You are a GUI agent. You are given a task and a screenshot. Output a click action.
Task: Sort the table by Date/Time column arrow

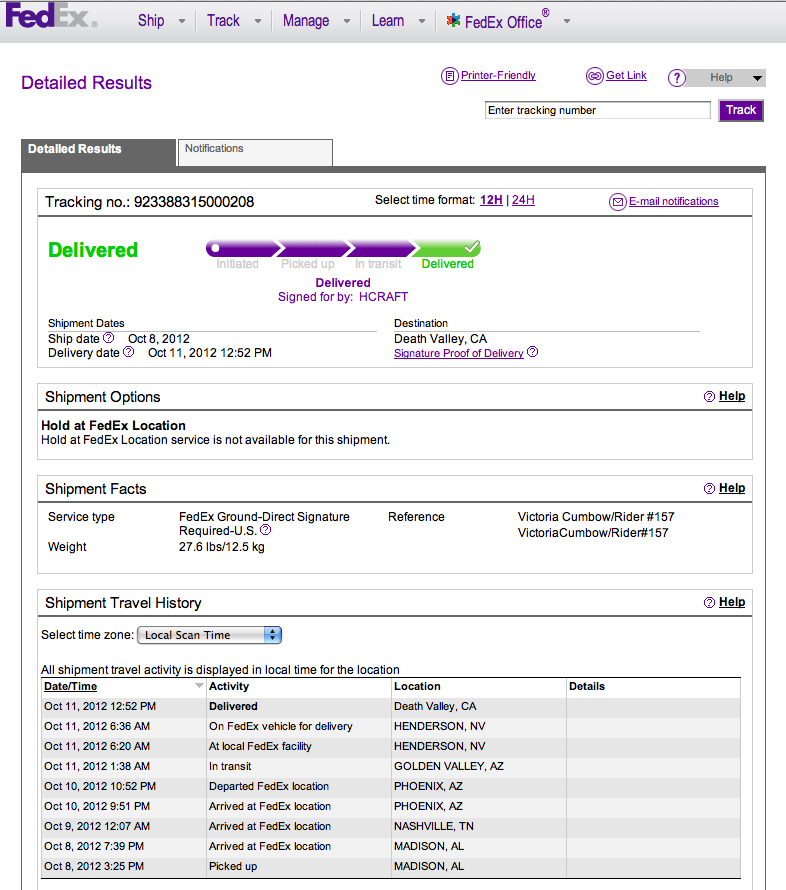click(199, 686)
